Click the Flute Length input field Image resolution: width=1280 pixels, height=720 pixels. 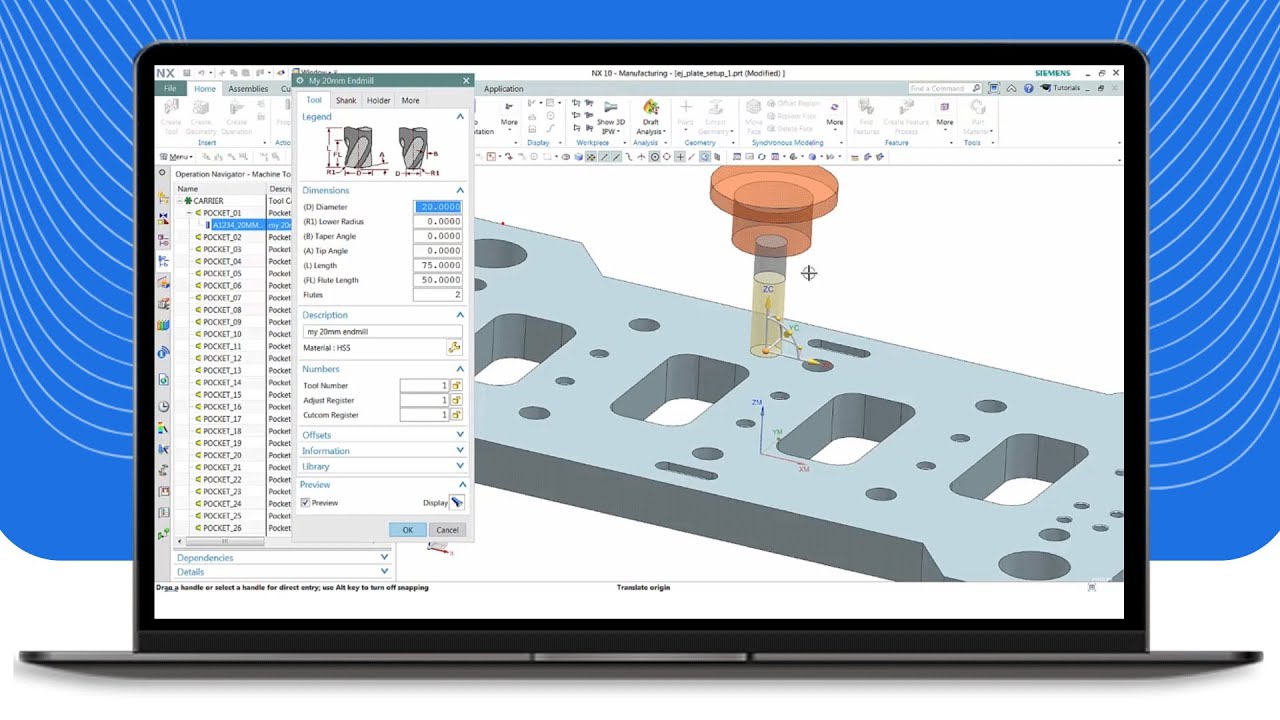pyautogui.click(x=438, y=280)
